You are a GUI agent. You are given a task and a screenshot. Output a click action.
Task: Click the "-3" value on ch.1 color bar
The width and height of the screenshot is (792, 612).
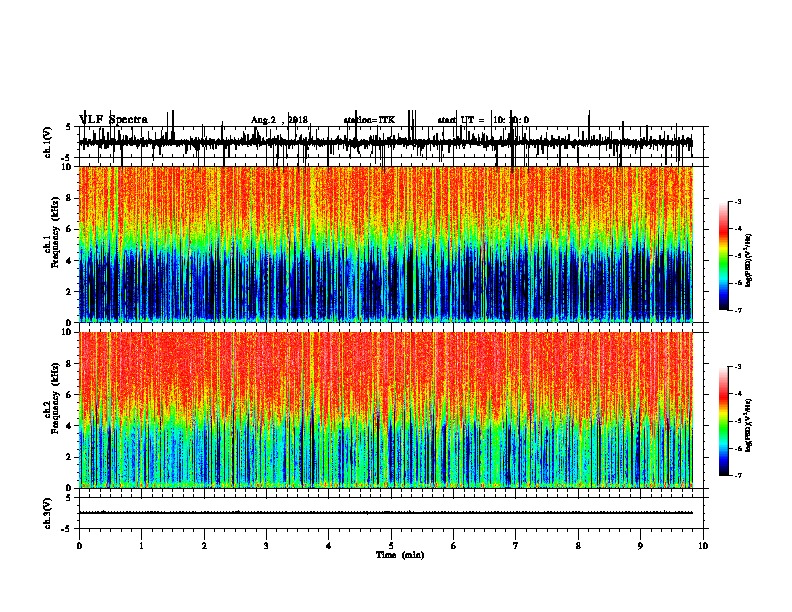(738, 202)
